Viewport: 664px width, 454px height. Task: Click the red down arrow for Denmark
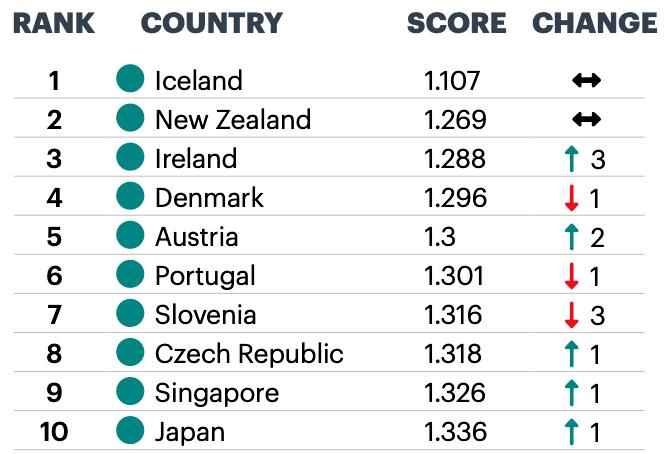[572, 198]
